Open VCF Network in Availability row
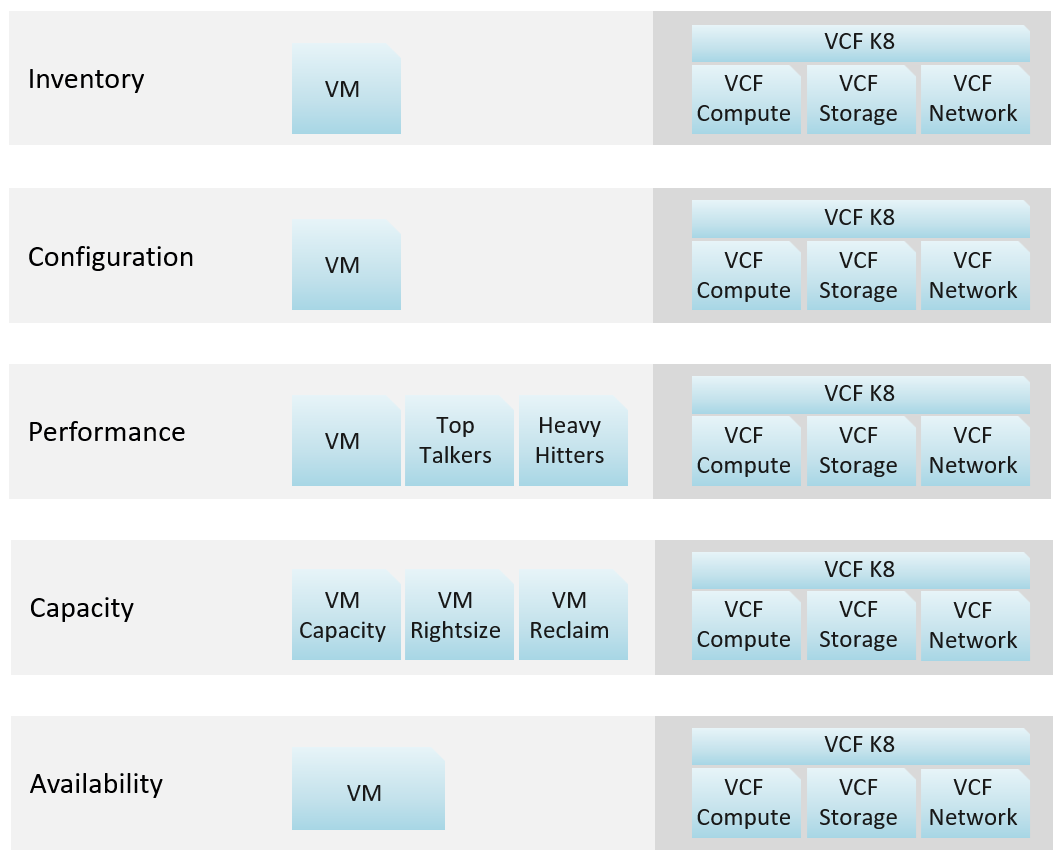1062x857 pixels. click(x=975, y=803)
